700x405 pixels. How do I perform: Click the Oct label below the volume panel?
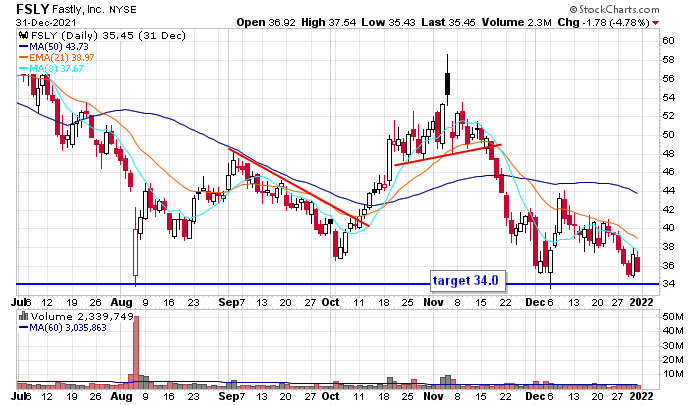click(331, 397)
